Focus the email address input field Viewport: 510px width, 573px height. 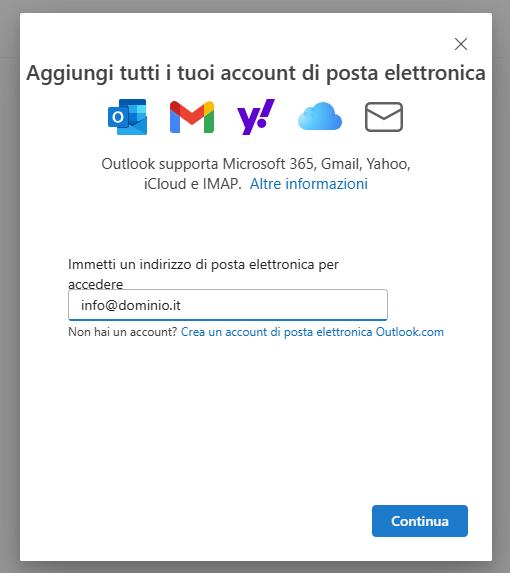pos(228,305)
